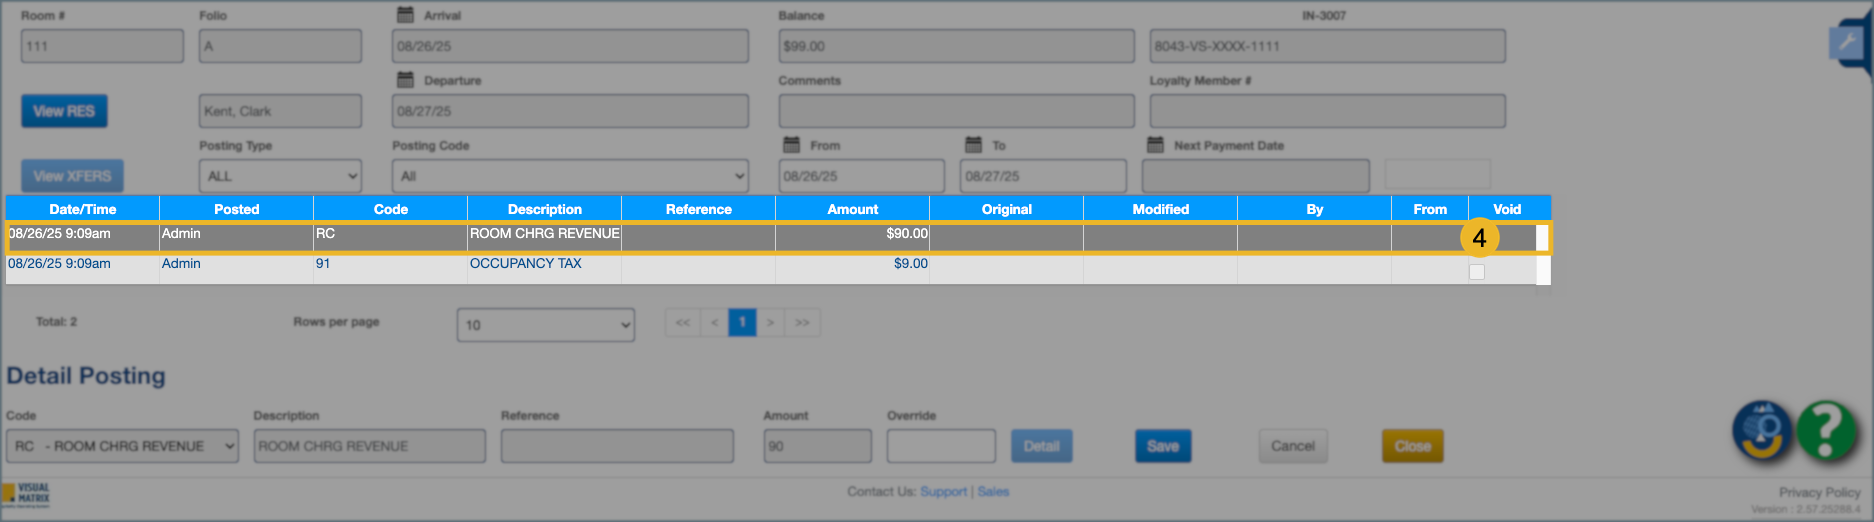Expand the Posting Type dropdown
1874x522 pixels.
click(x=280, y=176)
